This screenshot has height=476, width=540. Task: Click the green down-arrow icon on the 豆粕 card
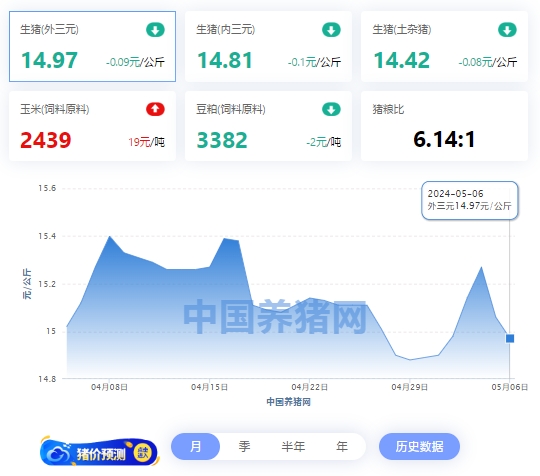click(x=331, y=109)
